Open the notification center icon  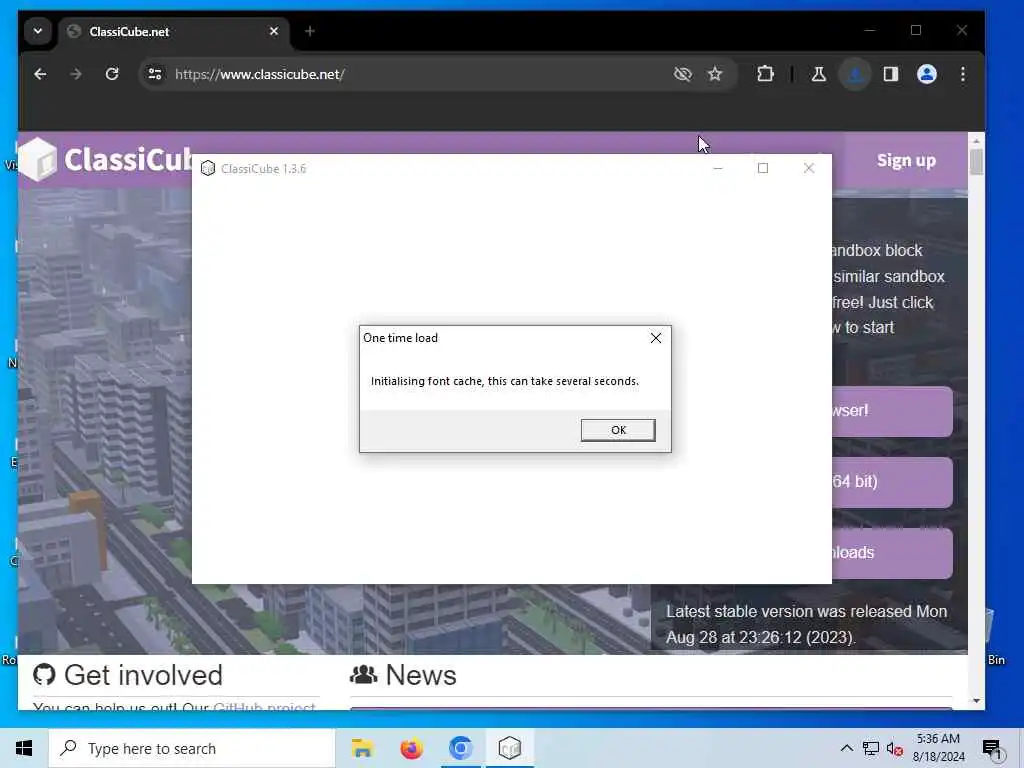tap(991, 748)
